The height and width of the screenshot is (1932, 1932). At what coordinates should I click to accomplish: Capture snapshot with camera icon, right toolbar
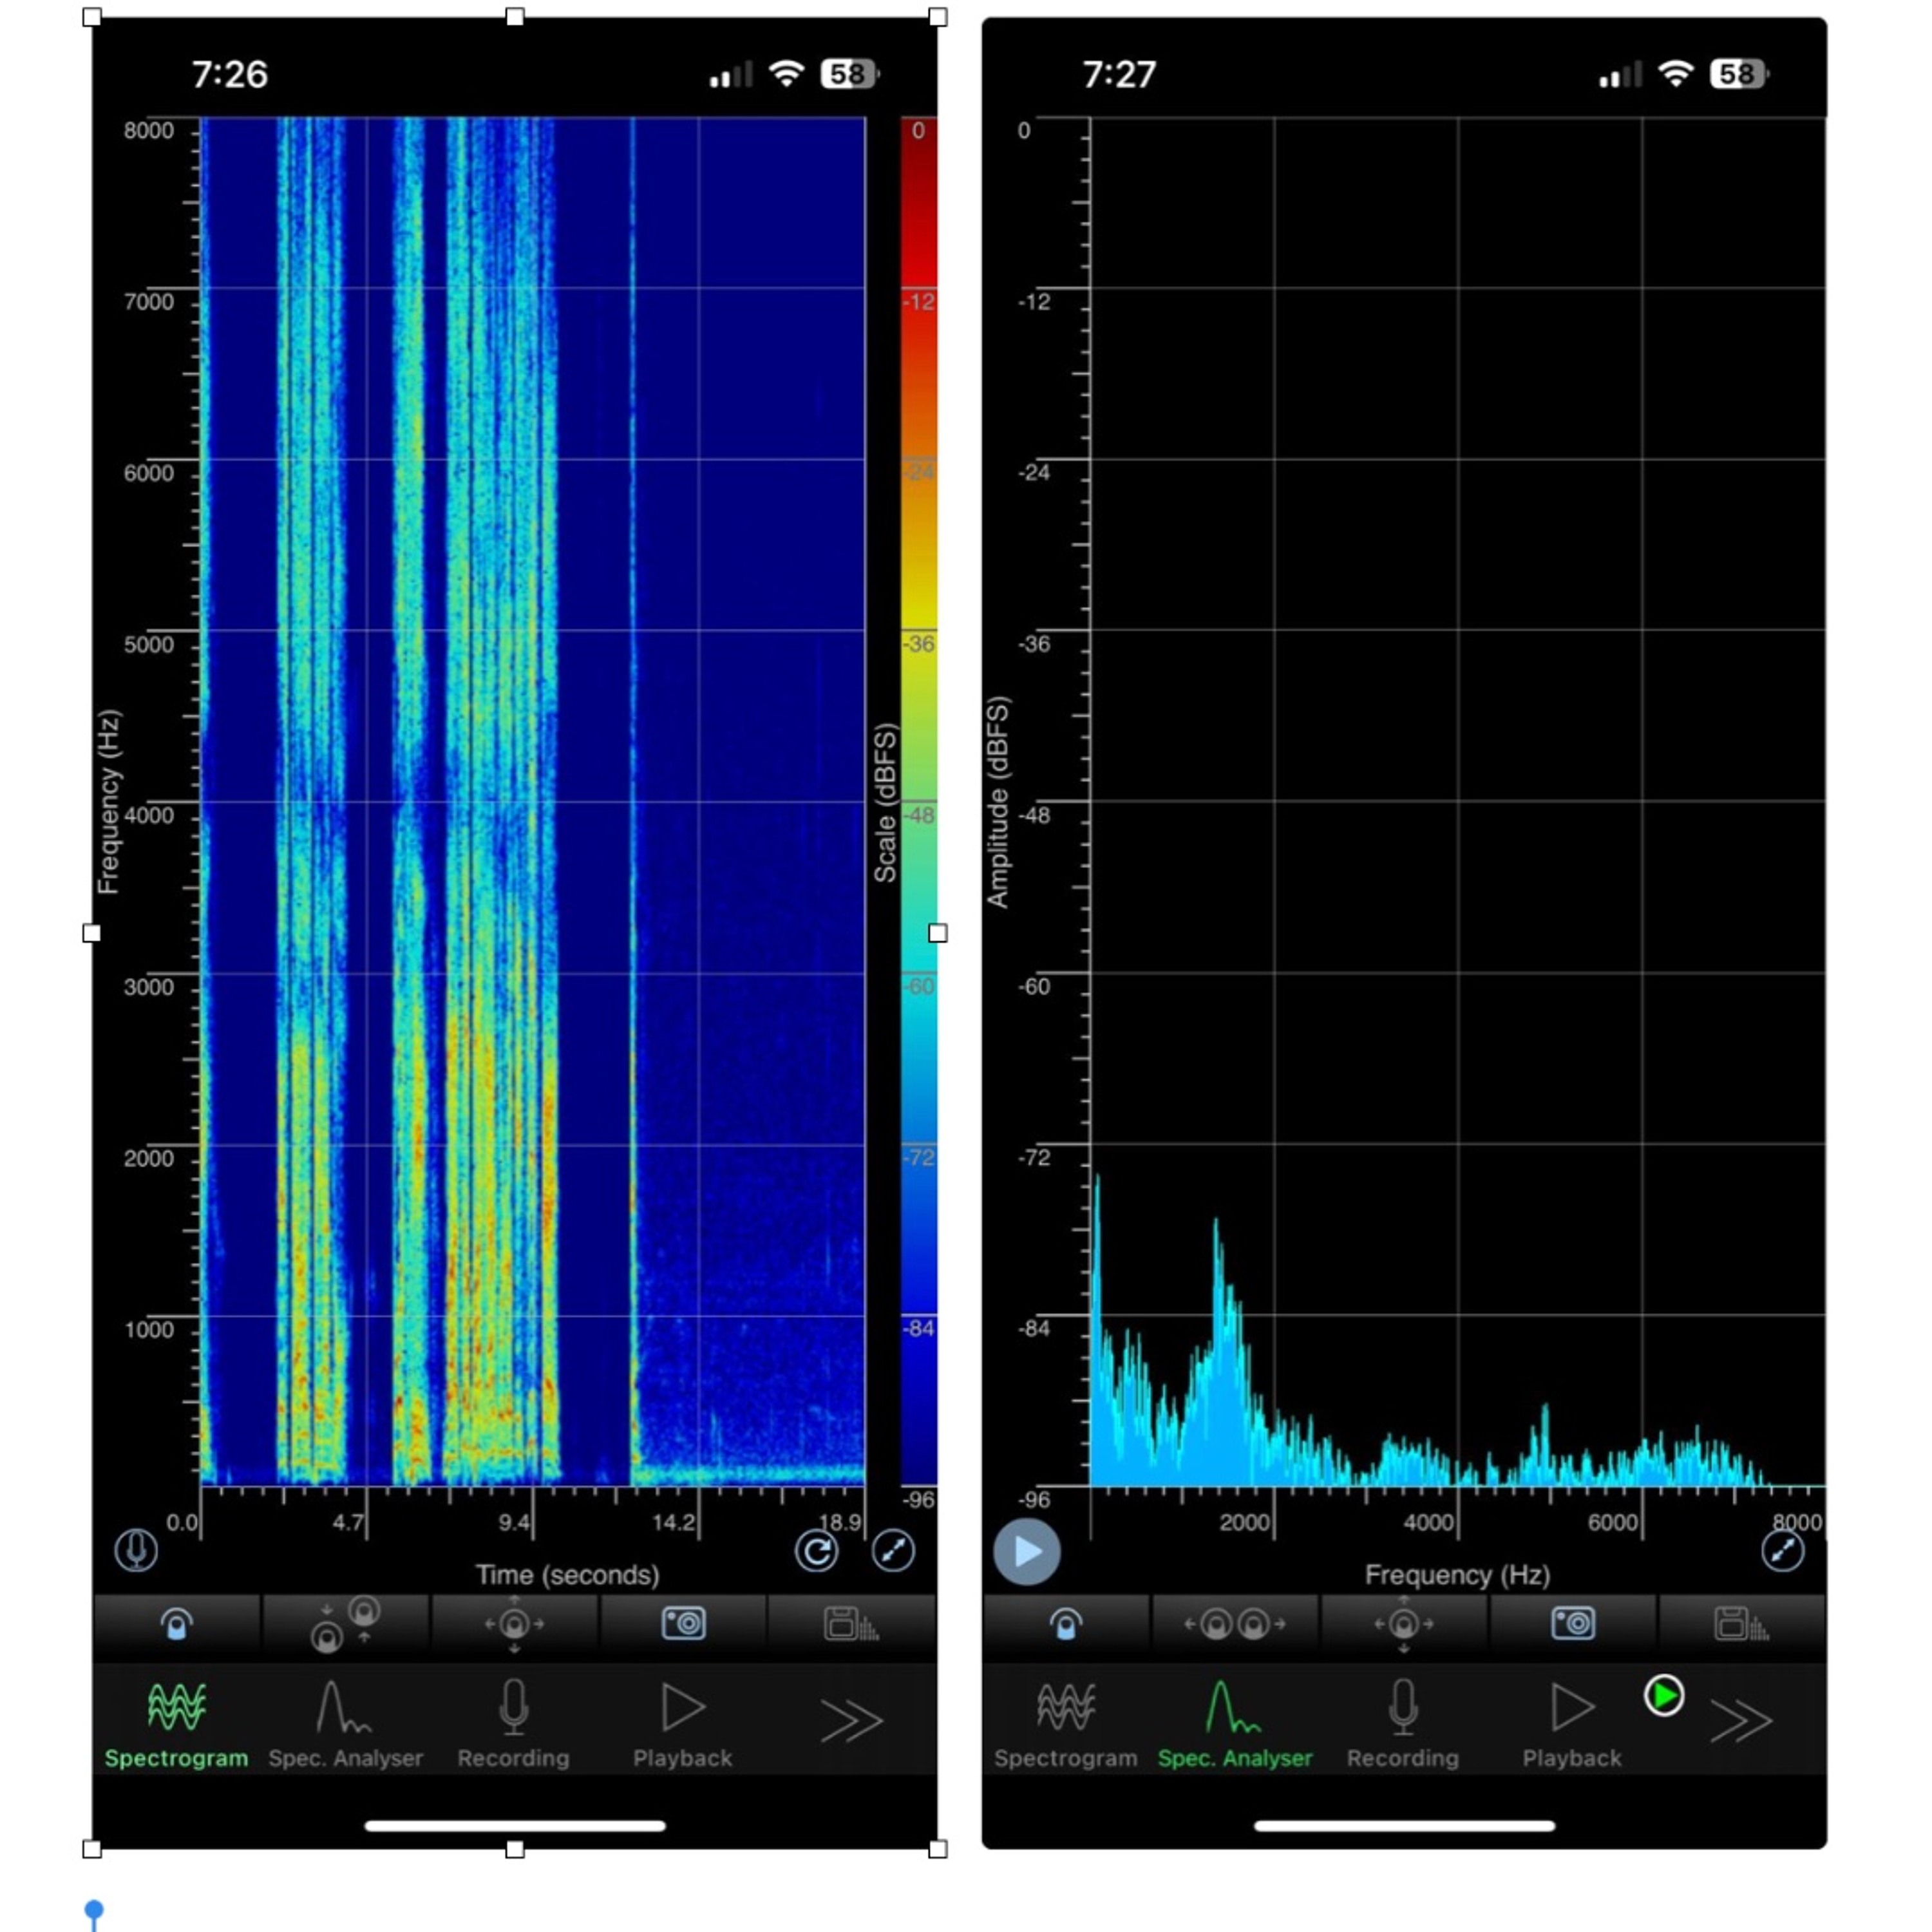(x=1572, y=1624)
